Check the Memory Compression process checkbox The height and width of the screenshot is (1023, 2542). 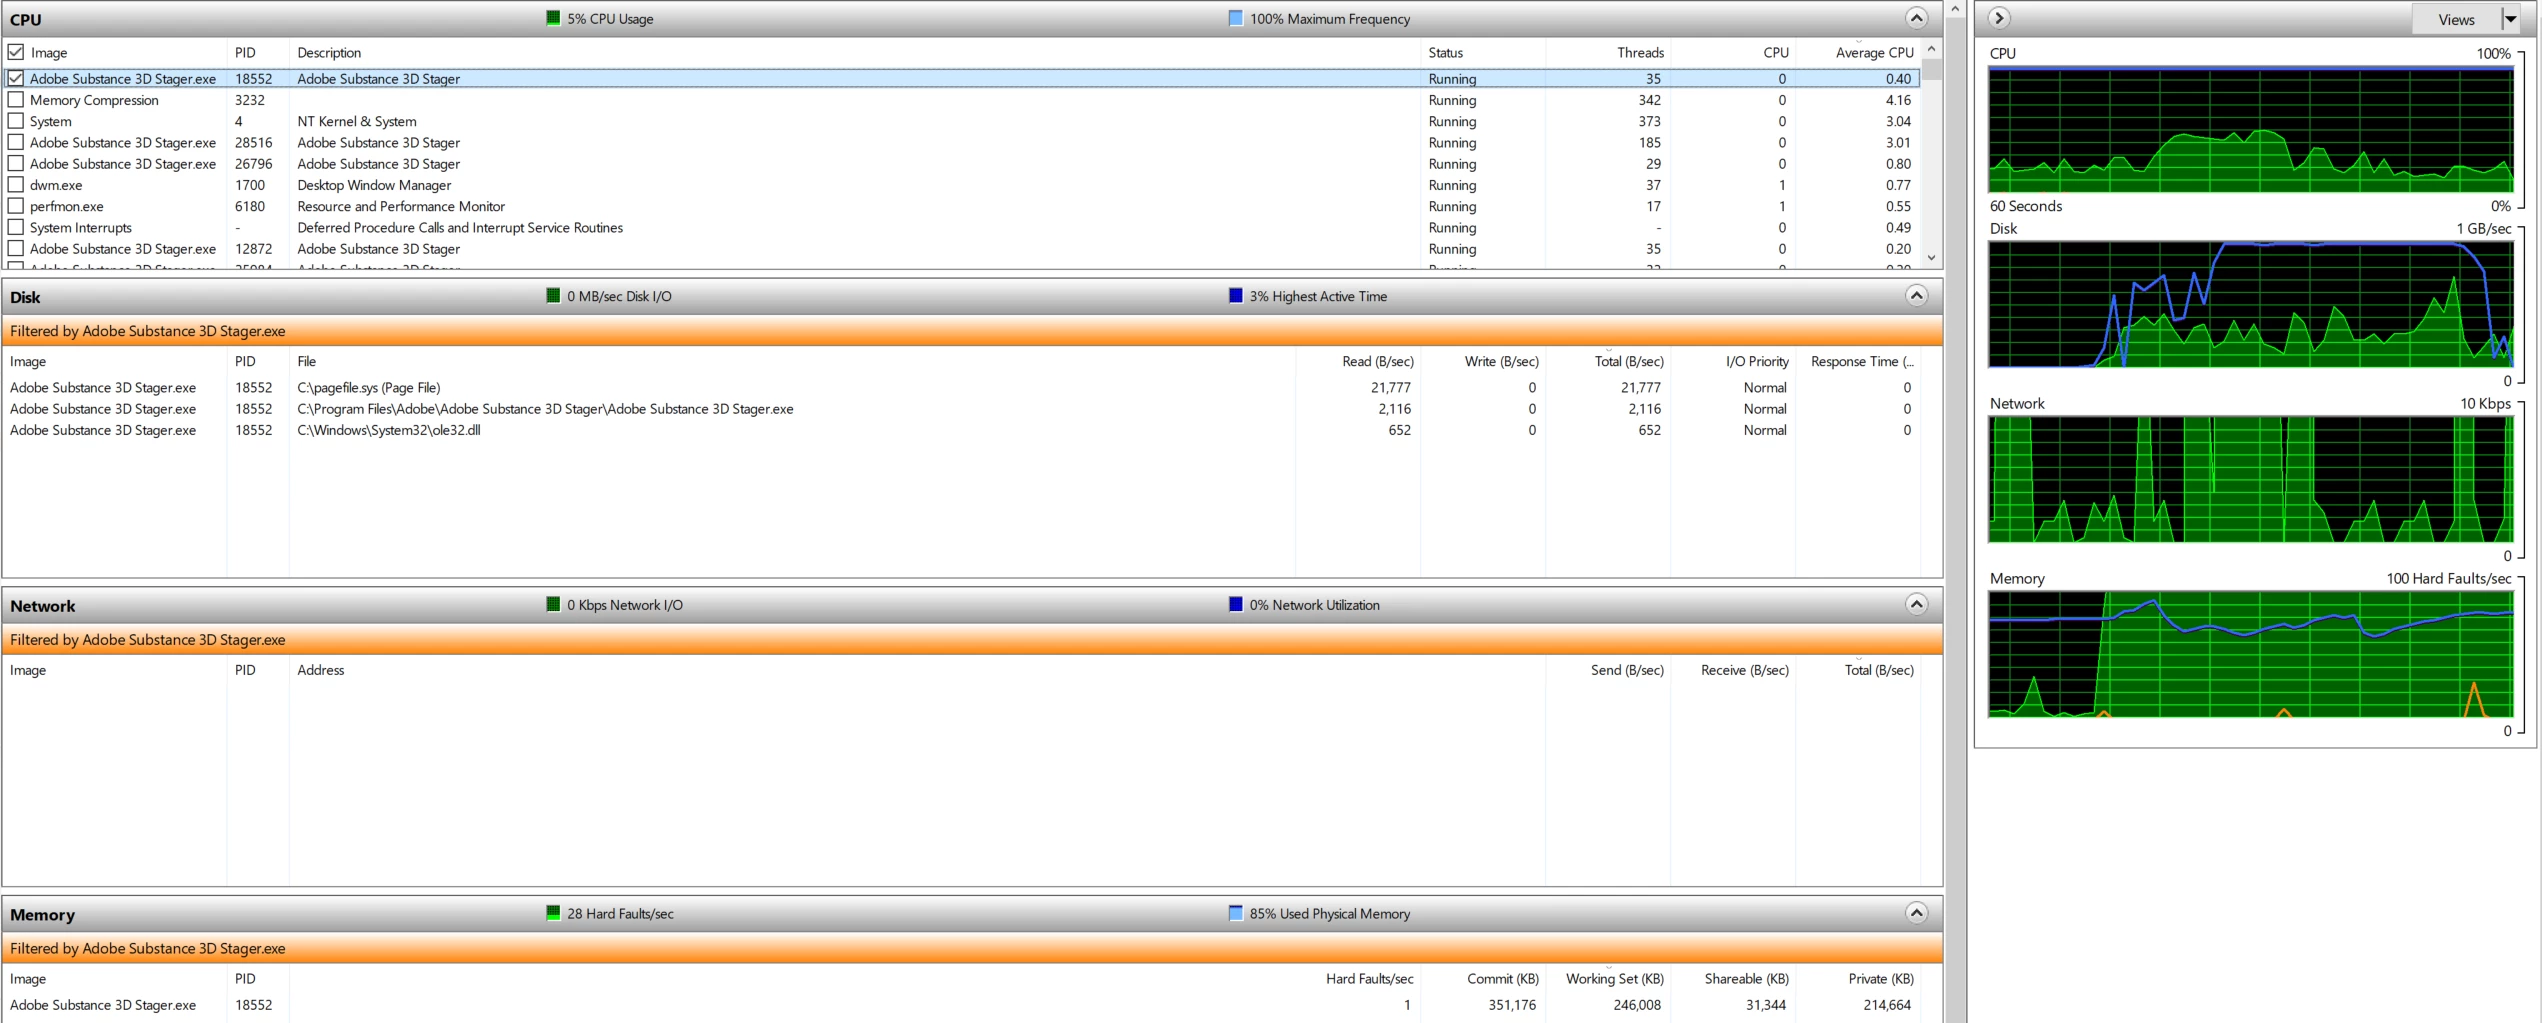[16, 100]
